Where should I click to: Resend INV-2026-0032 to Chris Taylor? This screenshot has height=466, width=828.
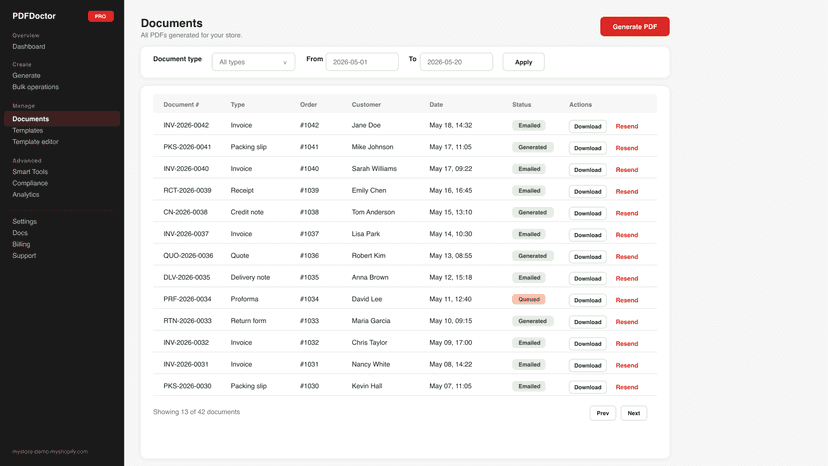[x=627, y=343]
